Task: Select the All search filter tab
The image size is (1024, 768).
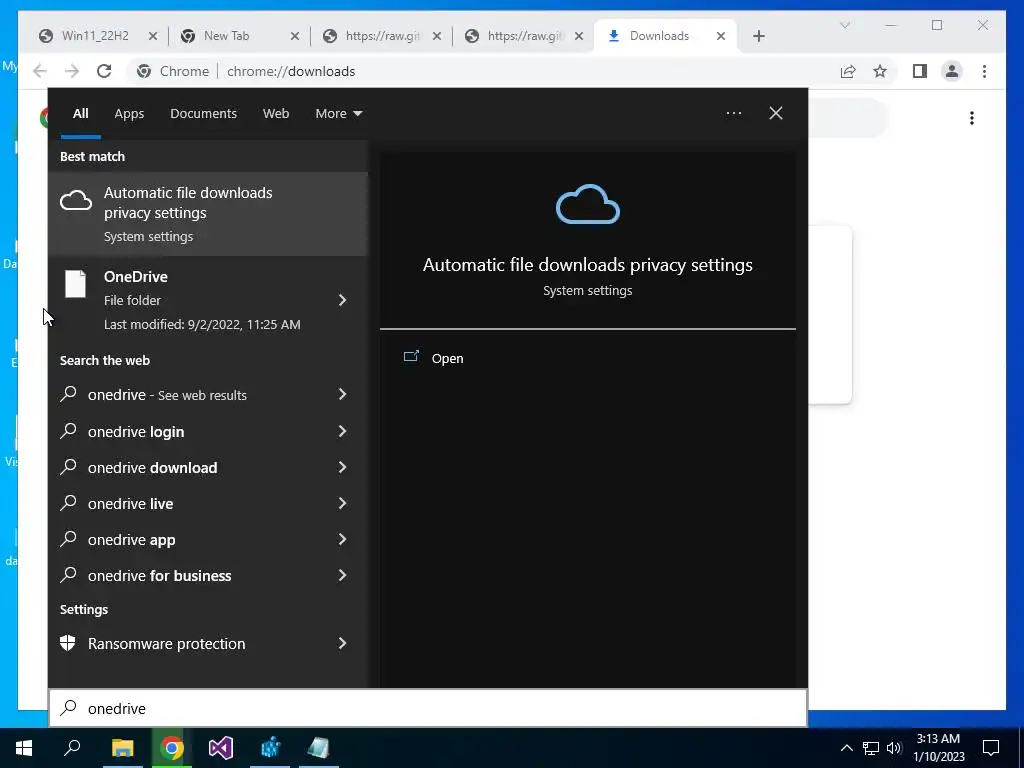Action: 80,114
